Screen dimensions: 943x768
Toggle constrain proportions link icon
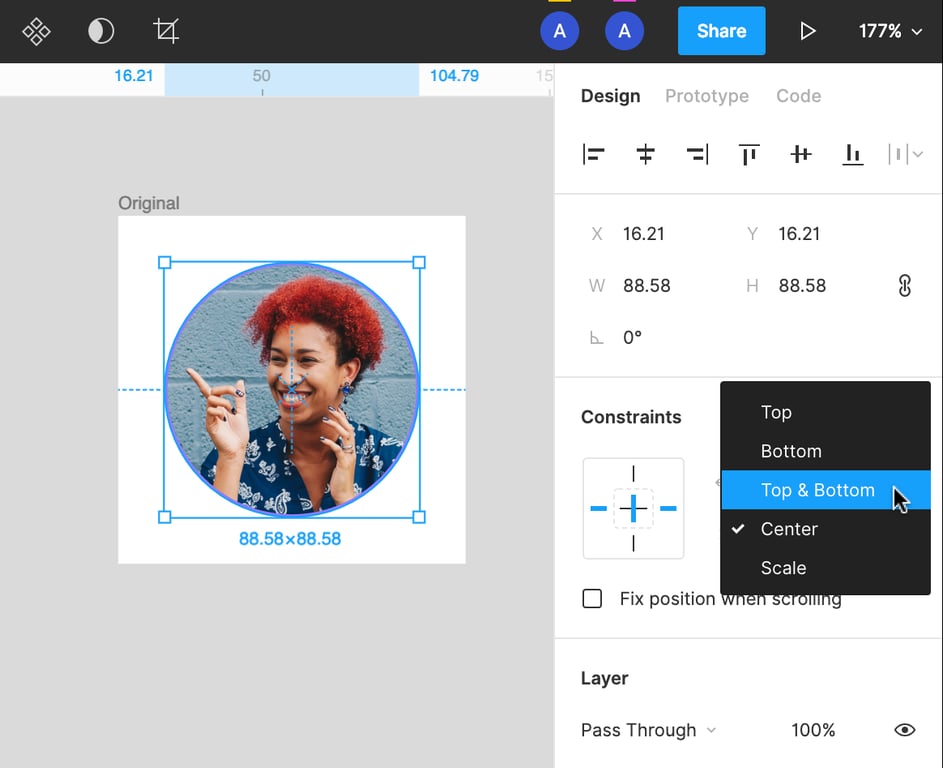(904, 286)
